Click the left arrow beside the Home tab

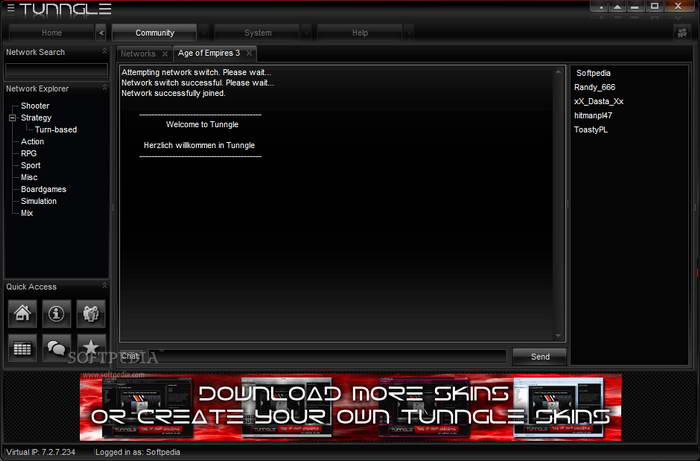(x=101, y=33)
